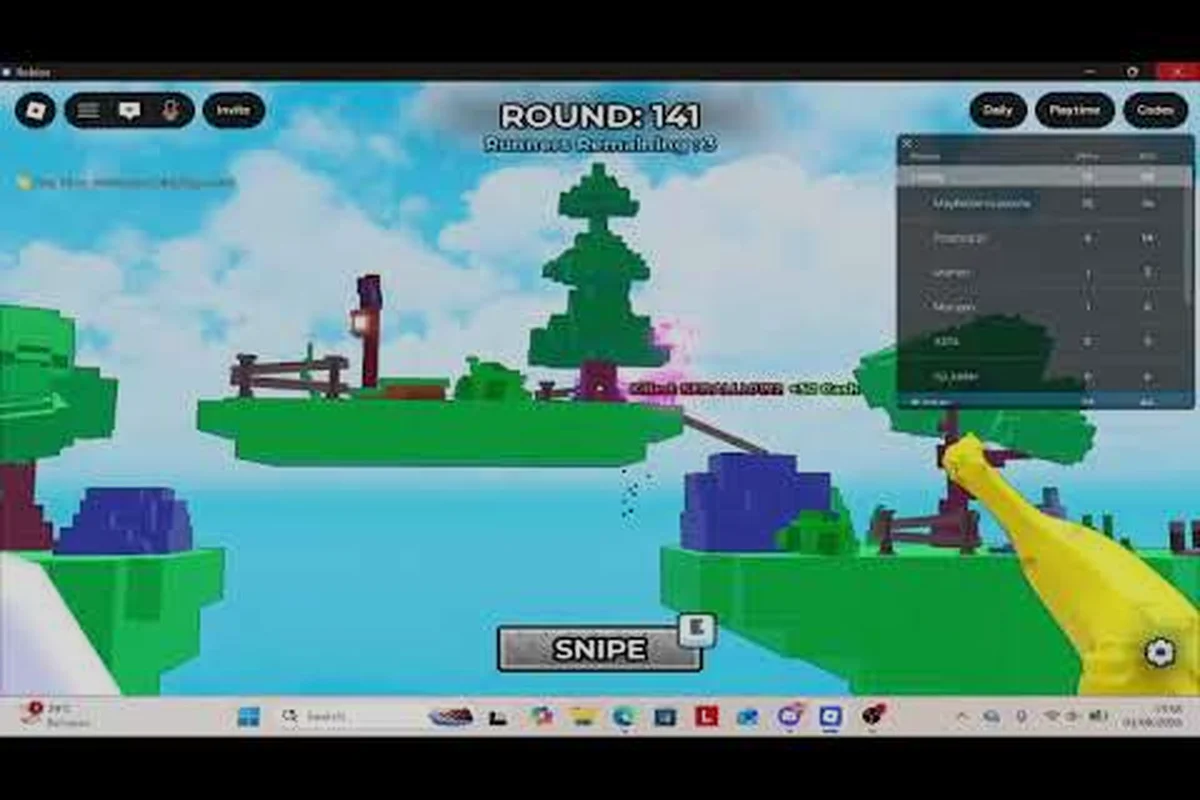Open the hamburger list icon
The width and height of the screenshot is (1200, 800).
(x=88, y=110)
